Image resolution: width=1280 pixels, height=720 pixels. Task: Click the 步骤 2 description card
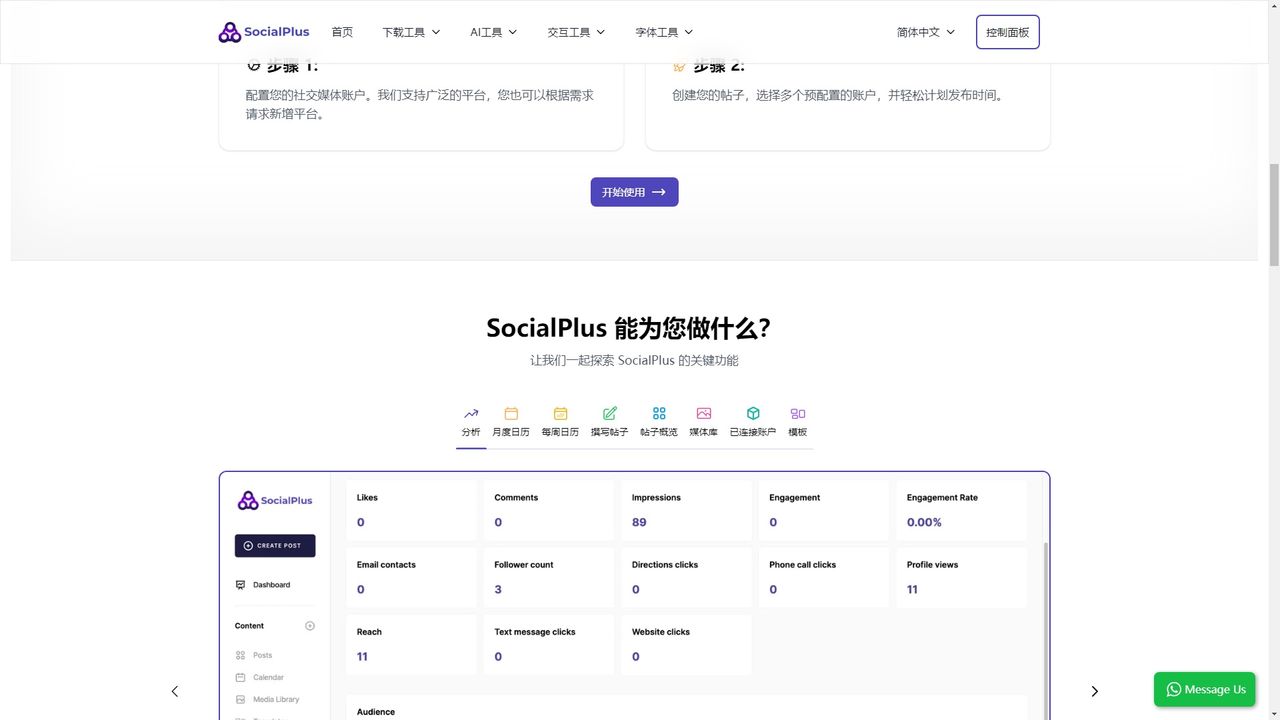[847, 105]
